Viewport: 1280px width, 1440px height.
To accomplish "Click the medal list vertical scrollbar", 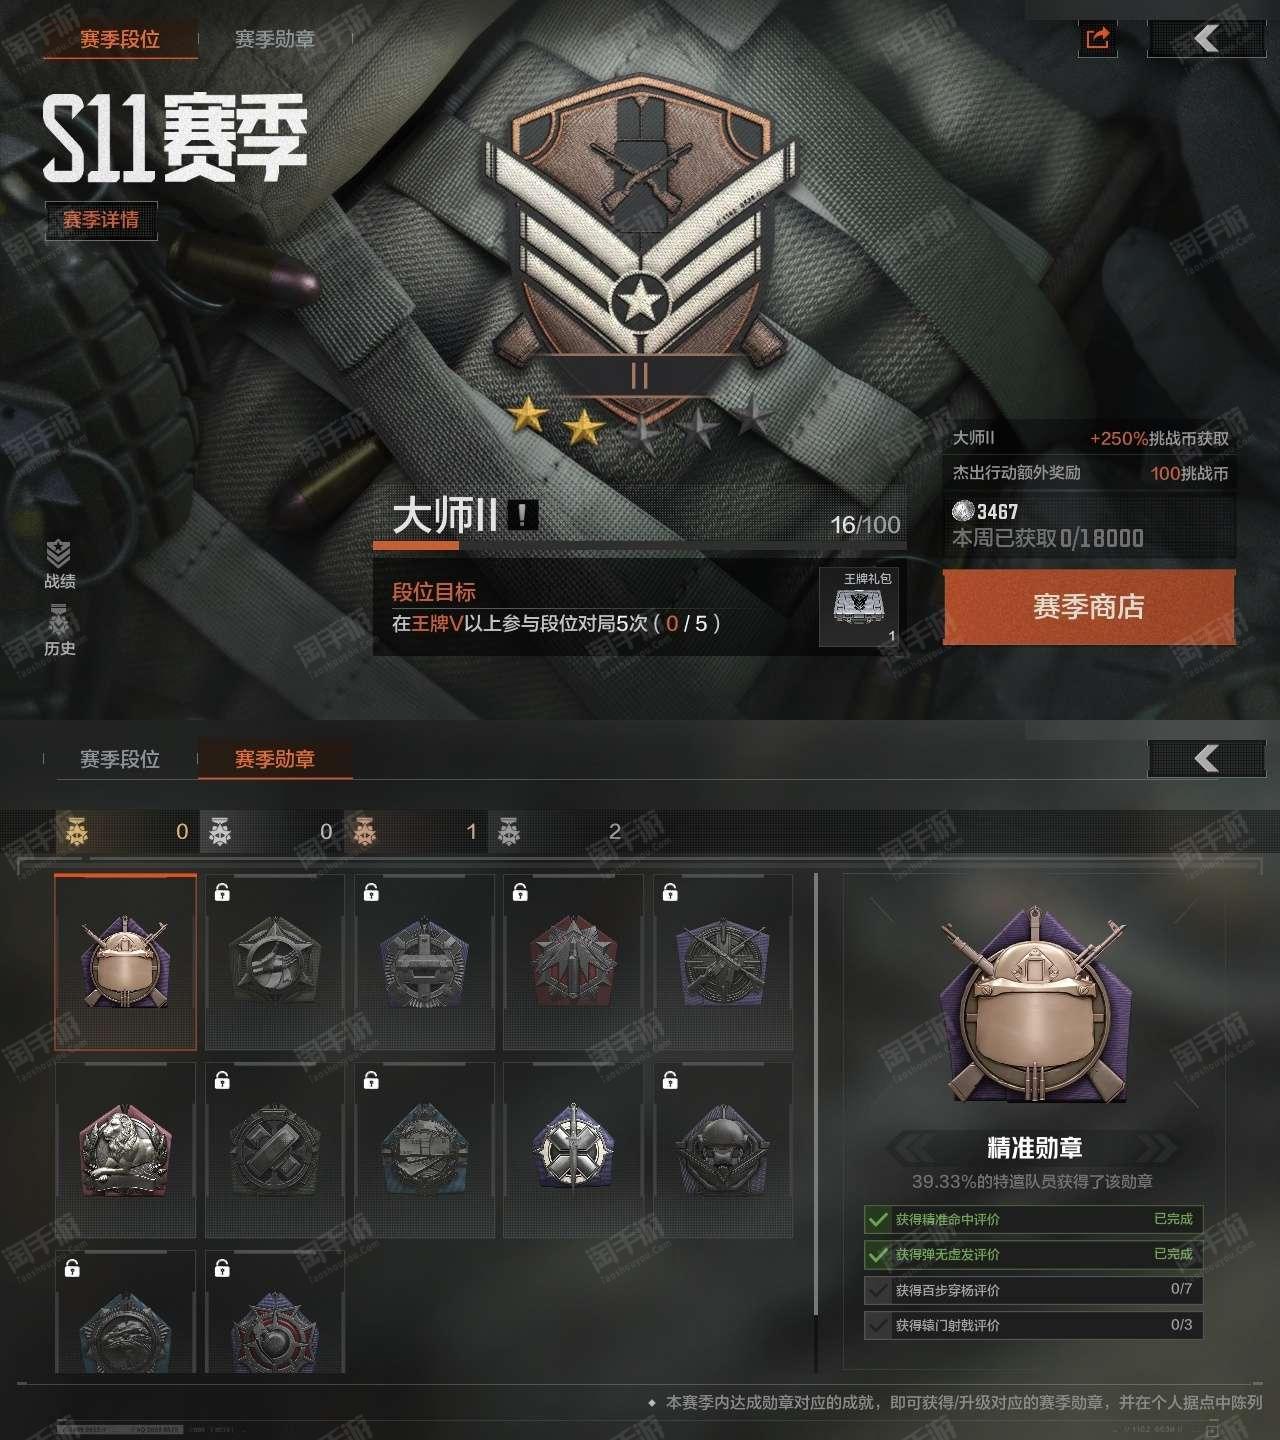I will coord(816,1122).
